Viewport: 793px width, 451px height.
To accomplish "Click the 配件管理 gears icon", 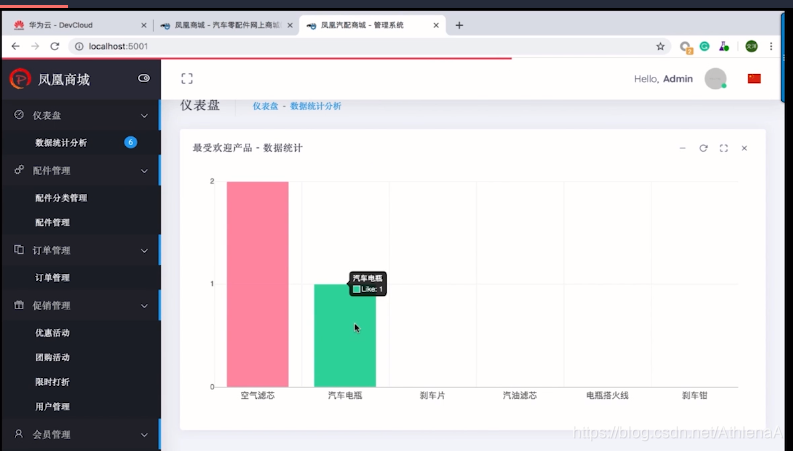I will tap(19, 170).
